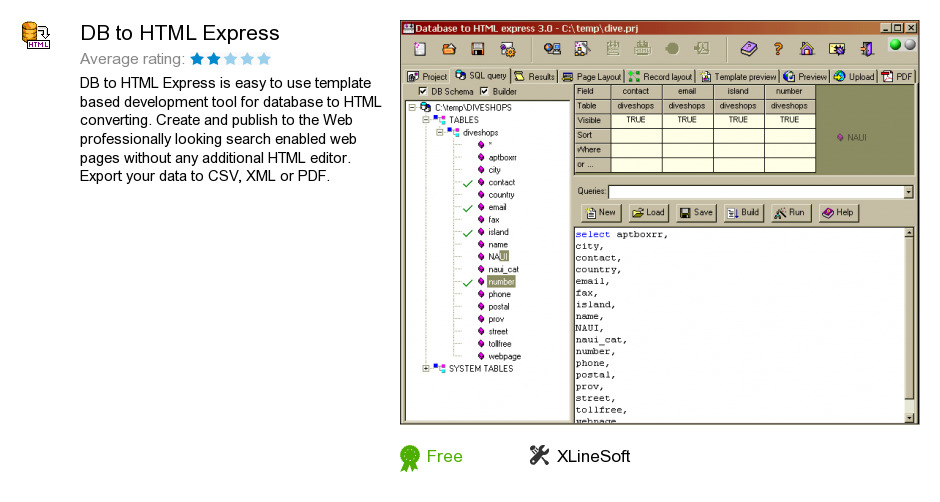Toggle the Builder checkbox

coord(484,91)
